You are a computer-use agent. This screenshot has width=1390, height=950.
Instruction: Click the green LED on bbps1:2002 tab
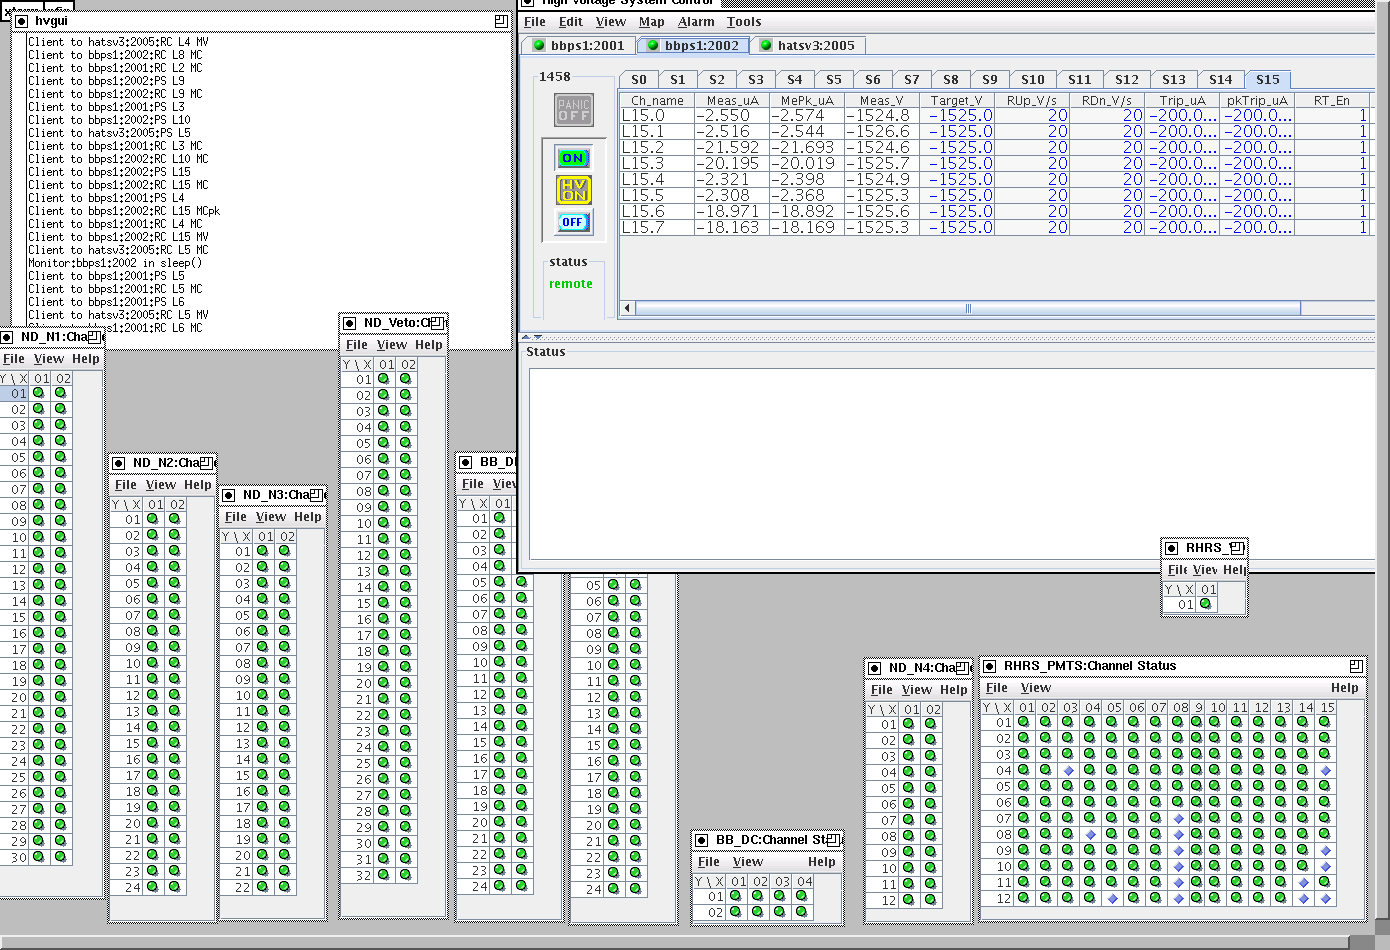pos(653,45)
